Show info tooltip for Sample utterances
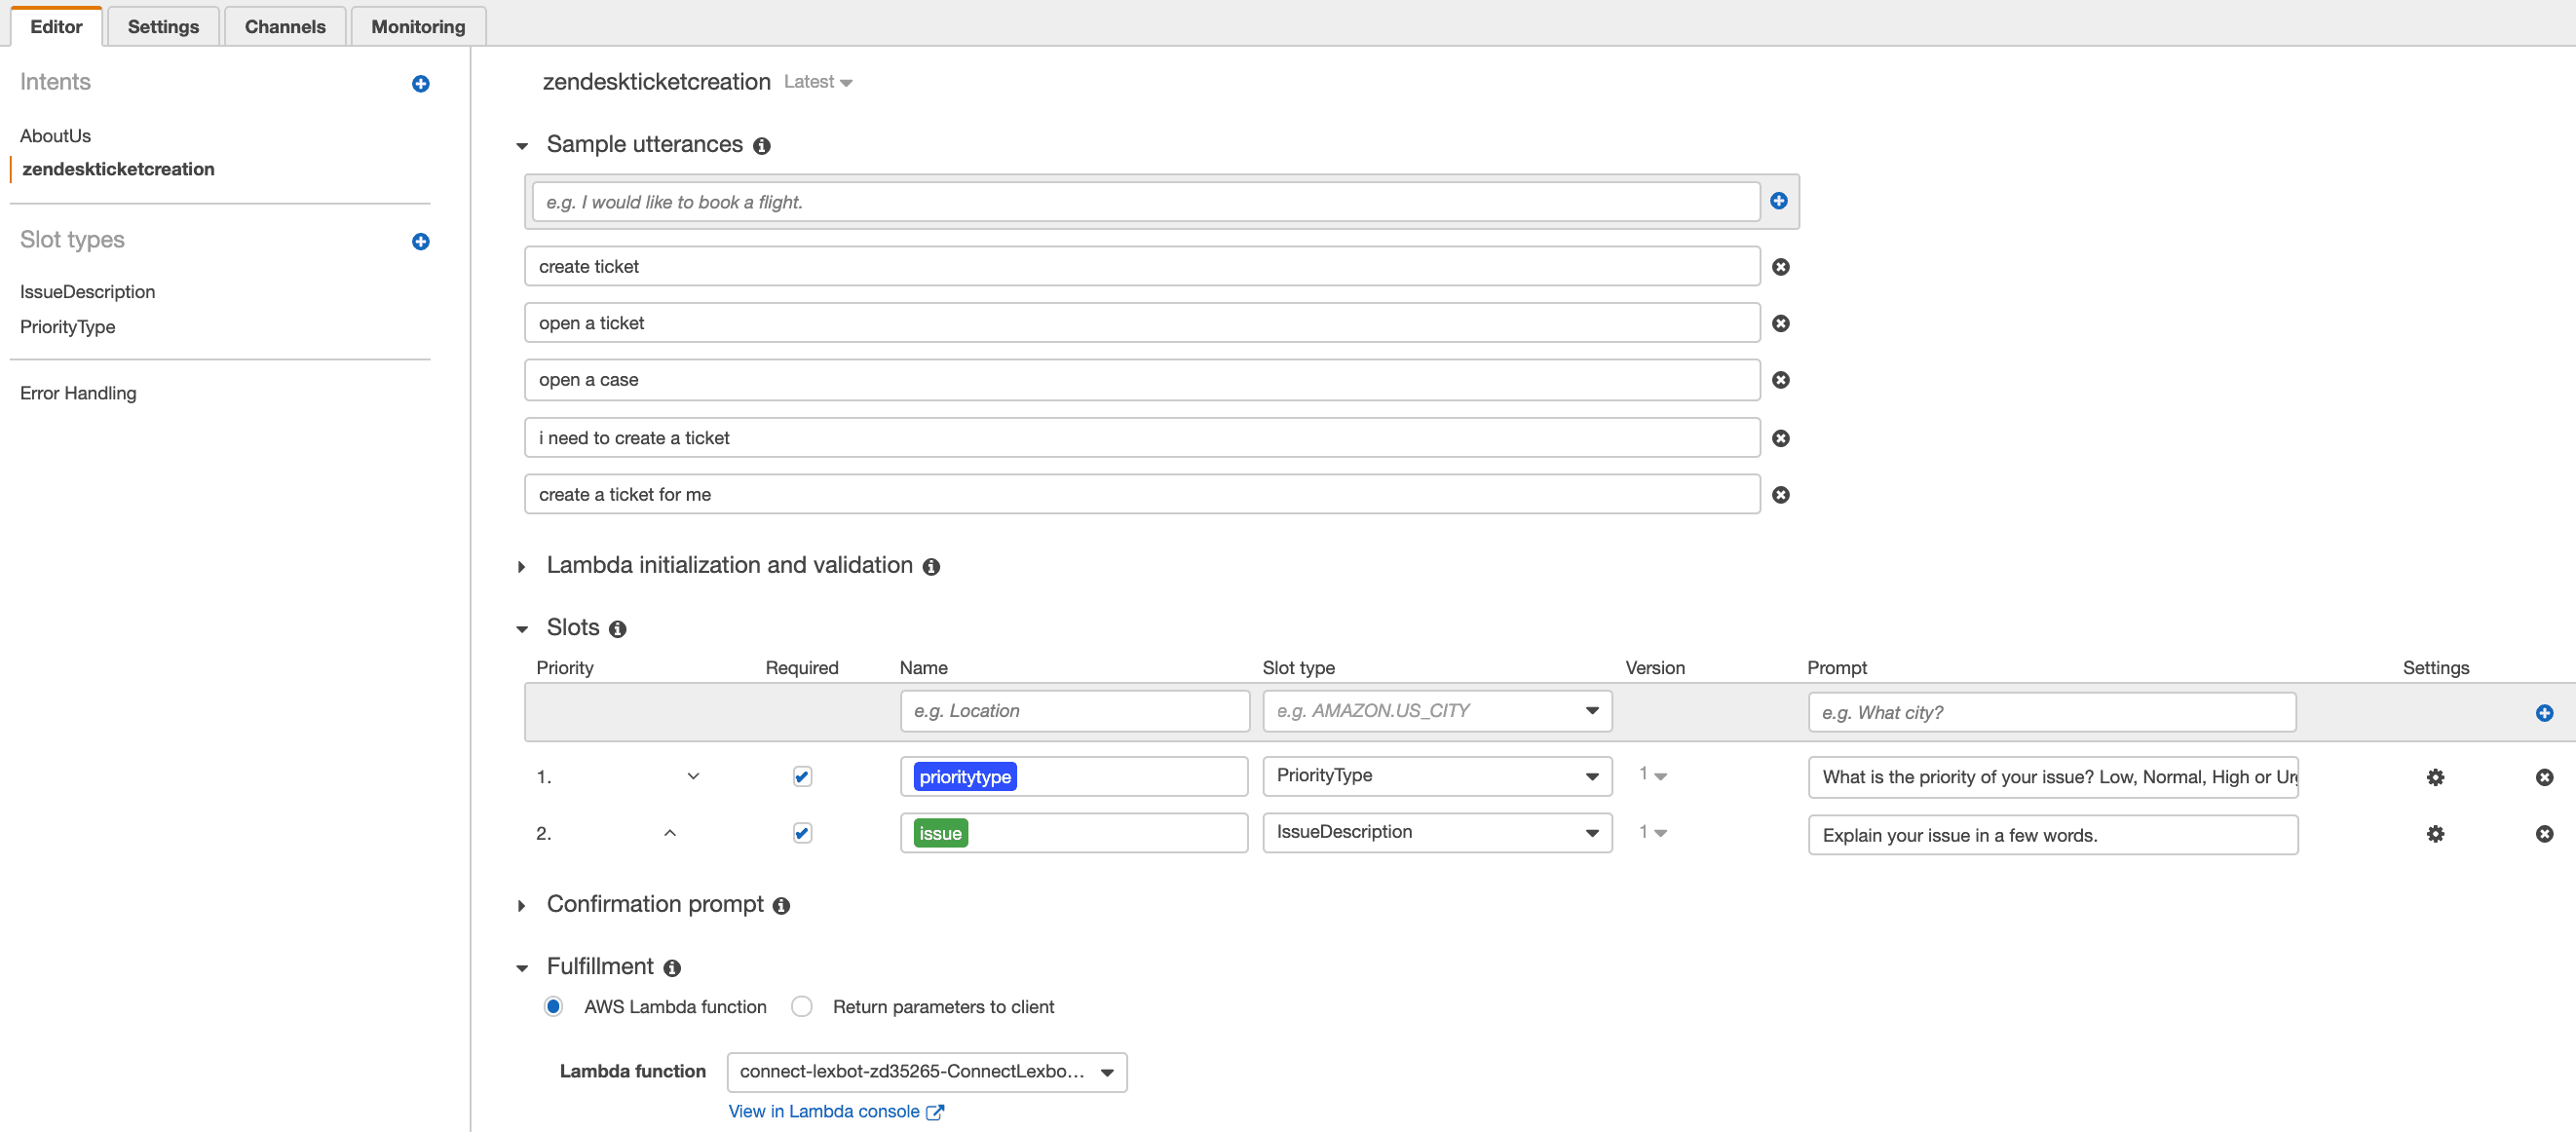 (761, 146)
